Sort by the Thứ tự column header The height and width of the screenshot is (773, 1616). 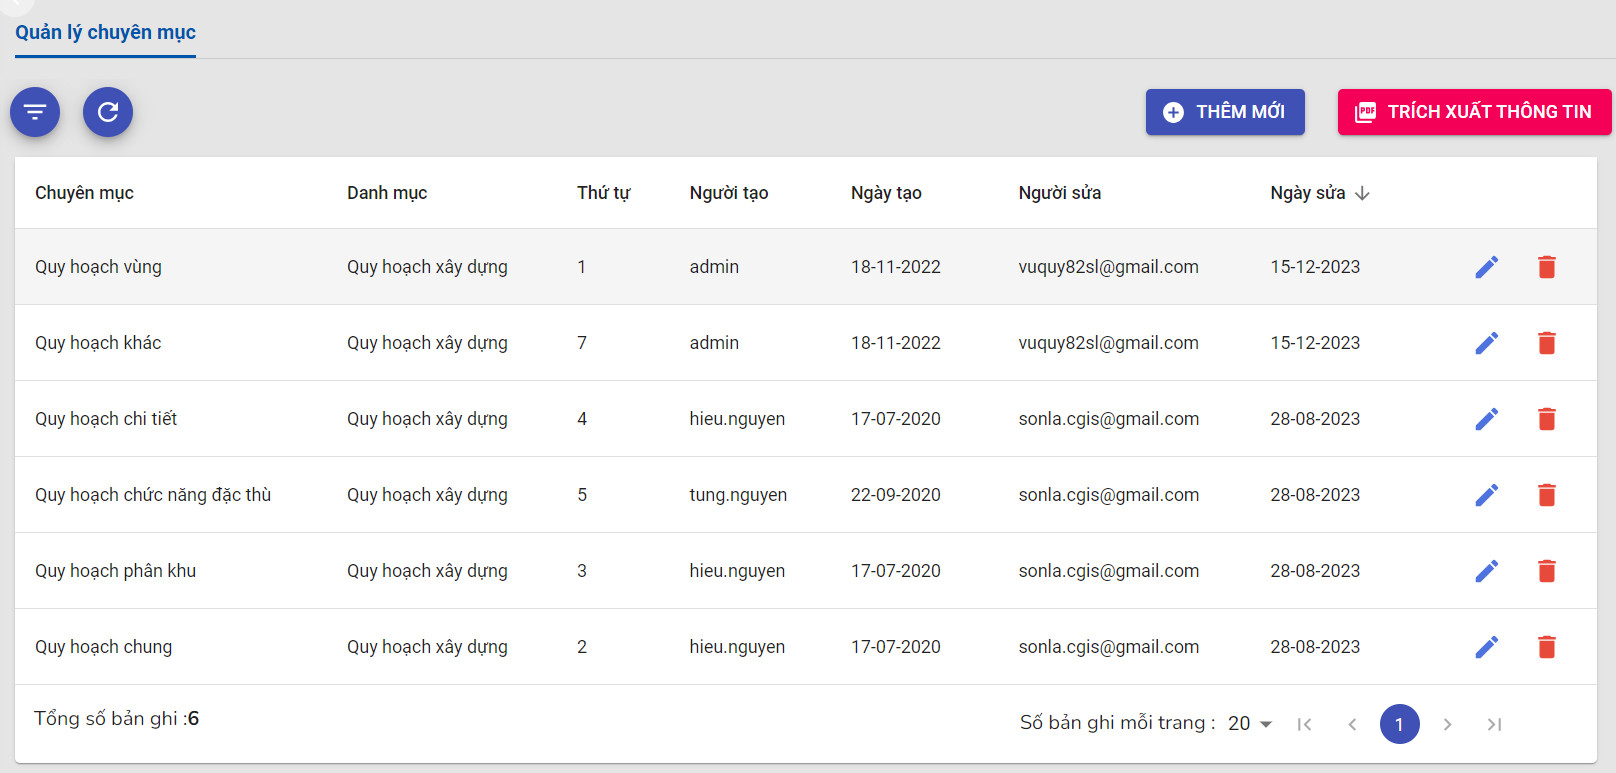[x=603, y=193]
